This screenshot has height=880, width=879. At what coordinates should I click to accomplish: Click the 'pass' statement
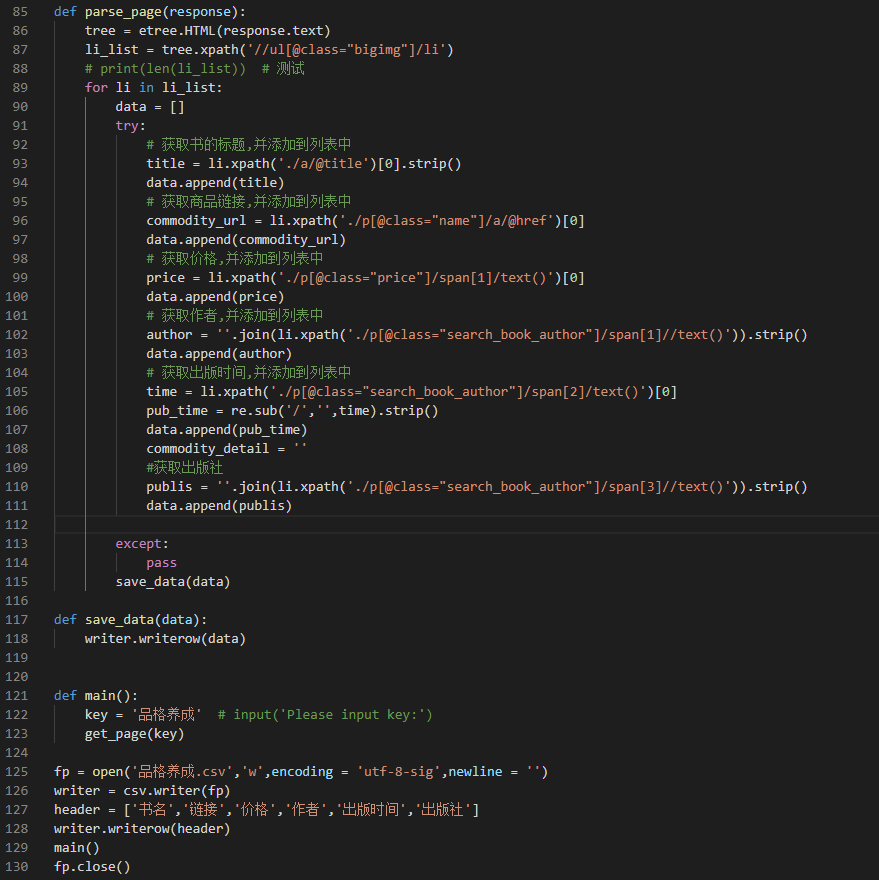161,563
